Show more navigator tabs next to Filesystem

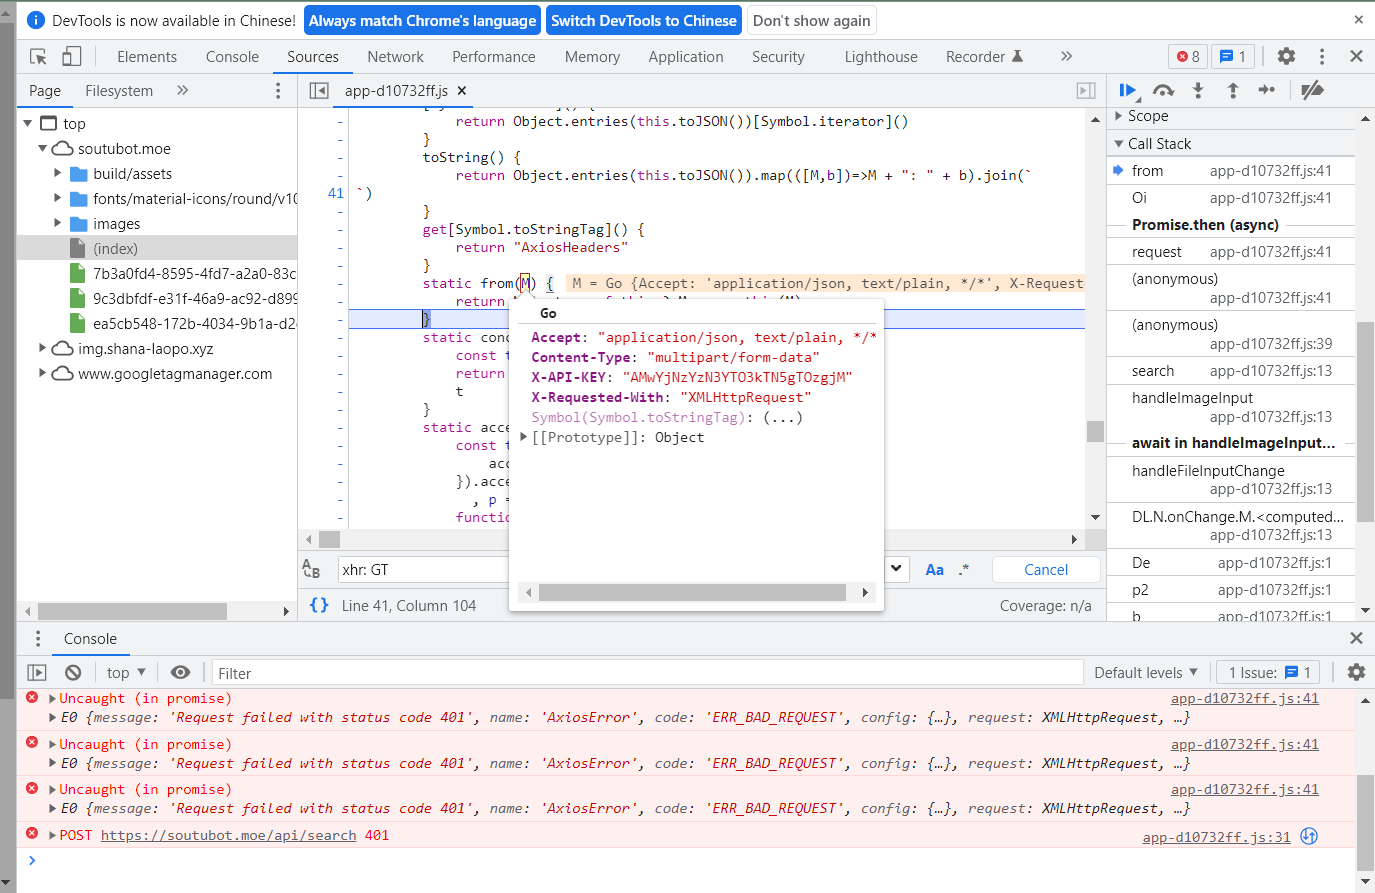[x=182, y=90]
